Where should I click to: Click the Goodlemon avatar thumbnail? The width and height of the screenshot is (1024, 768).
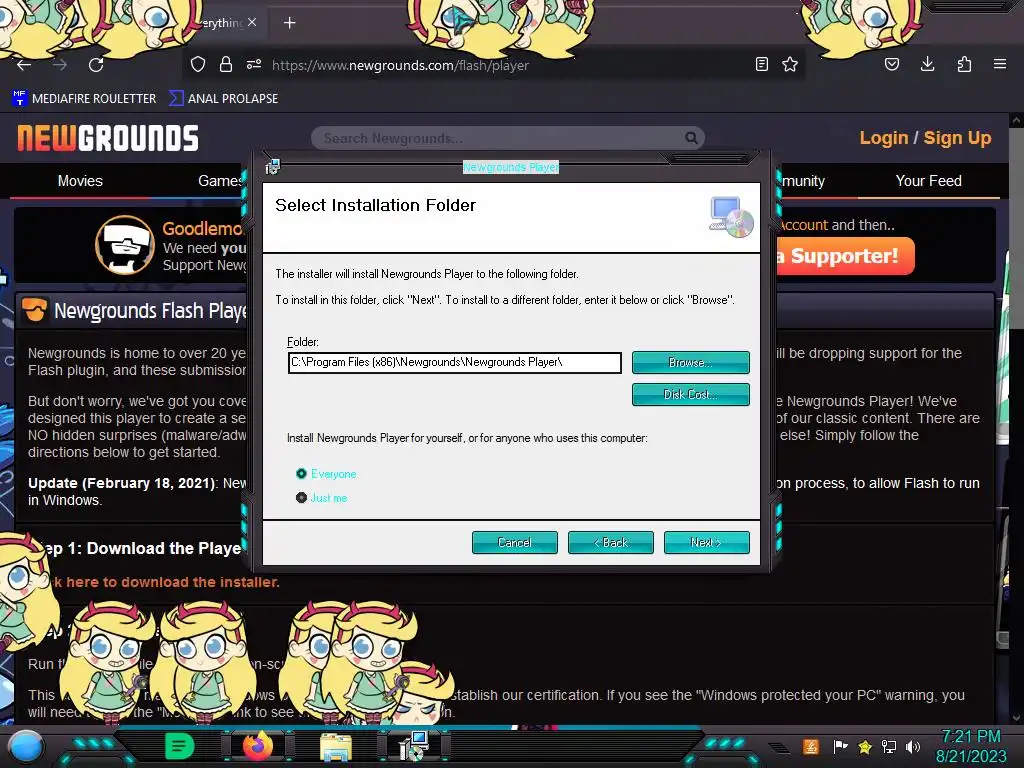[x=125, y=245]
